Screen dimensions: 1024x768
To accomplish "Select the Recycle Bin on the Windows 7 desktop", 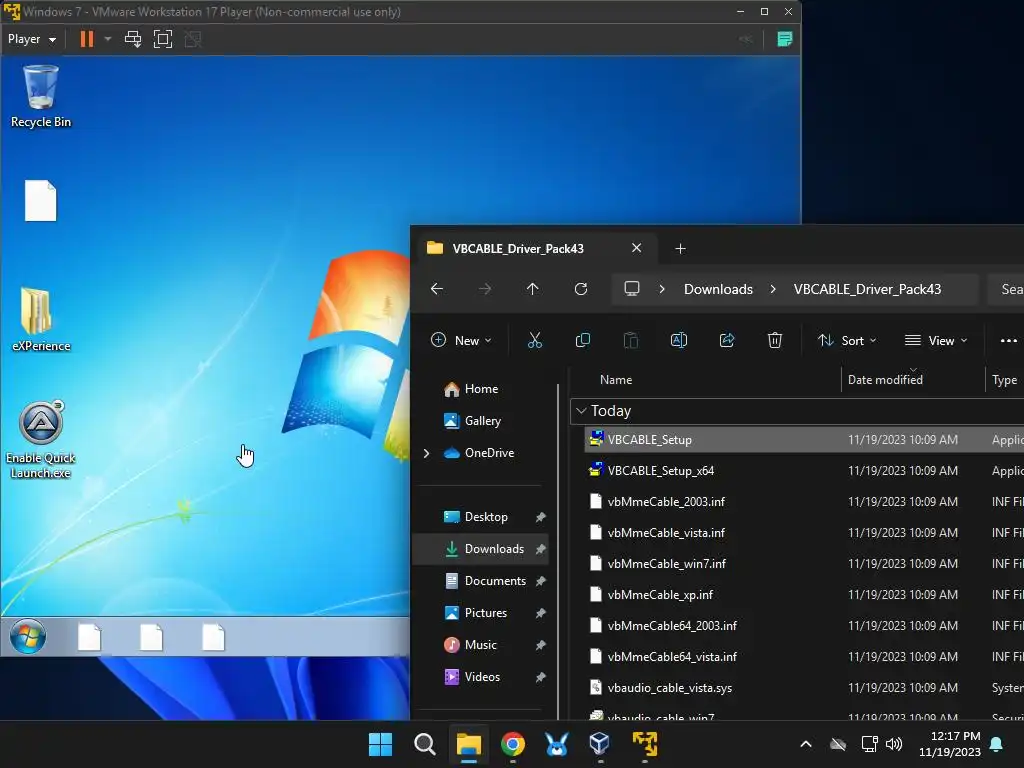I will click(x=40, y=96).
